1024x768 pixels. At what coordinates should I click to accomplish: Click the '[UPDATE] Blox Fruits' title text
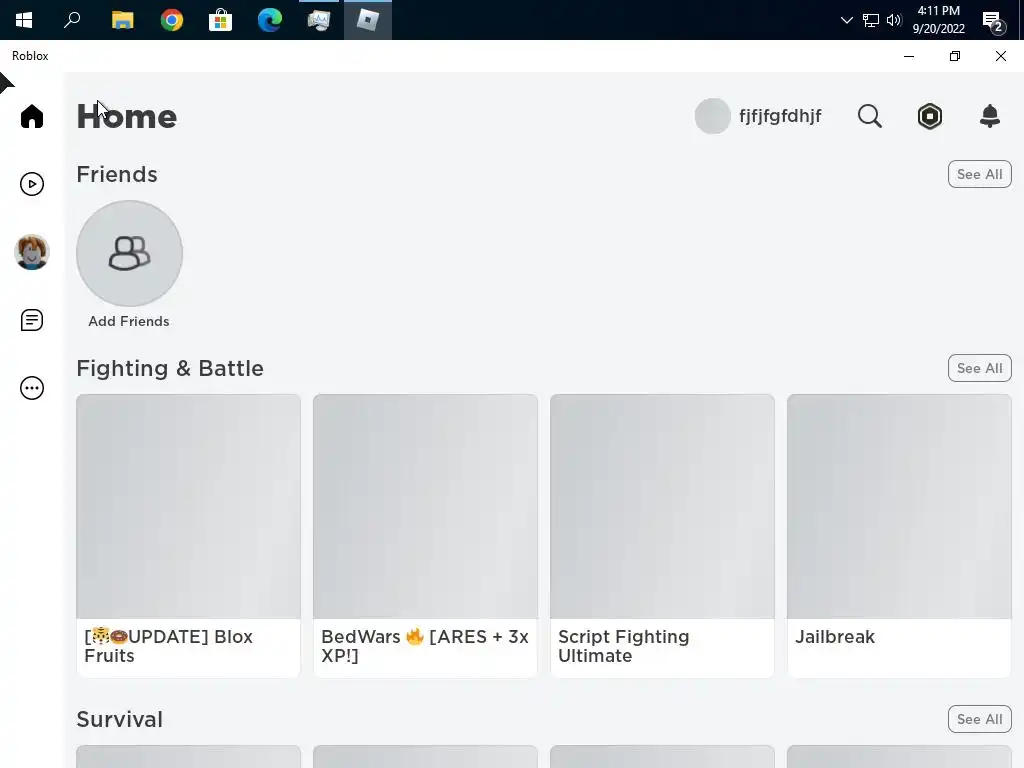pyautogui.click(x=168, y=646)
